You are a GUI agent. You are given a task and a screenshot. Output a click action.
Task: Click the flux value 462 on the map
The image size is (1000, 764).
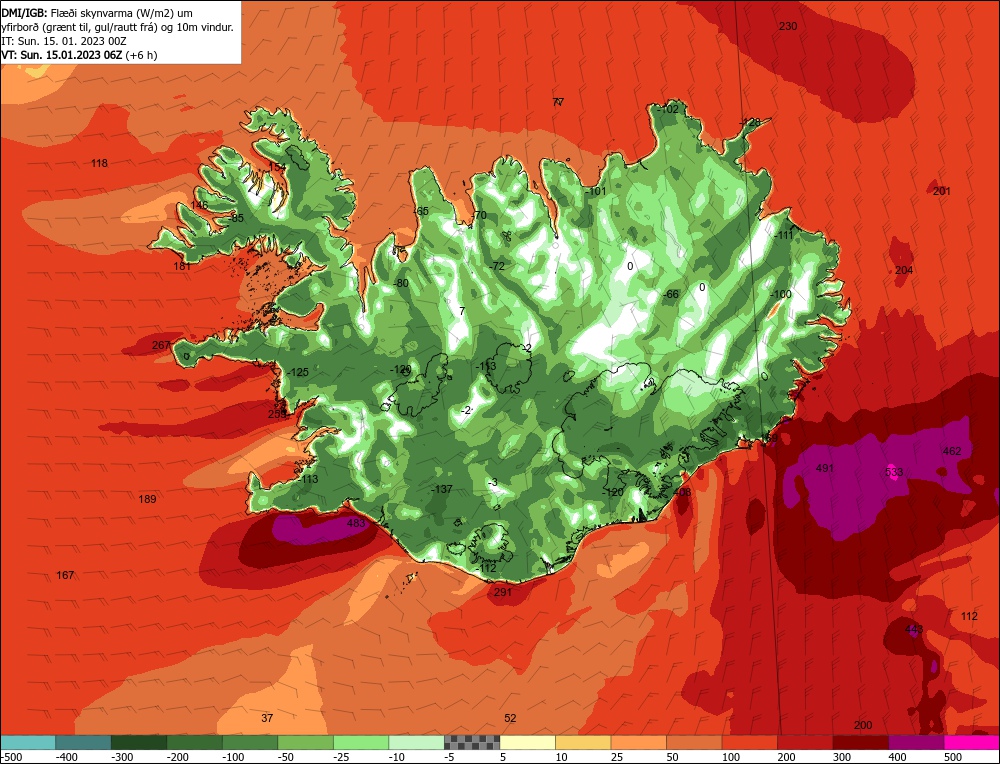(952, 452)
